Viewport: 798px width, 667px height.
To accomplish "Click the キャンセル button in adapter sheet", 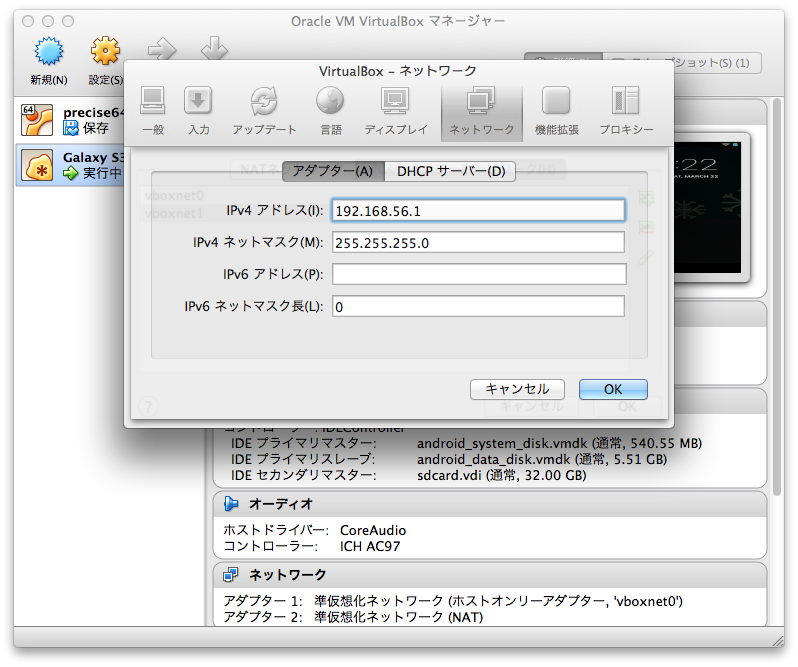I will pos(517,389).
